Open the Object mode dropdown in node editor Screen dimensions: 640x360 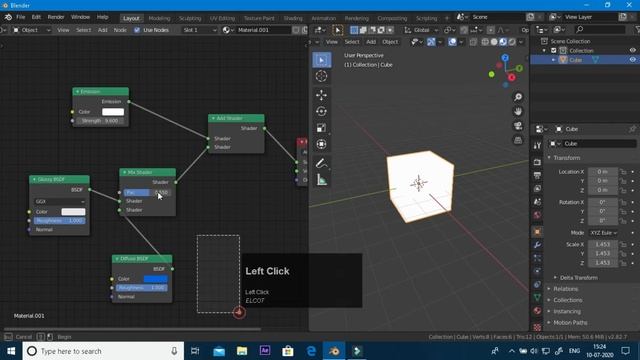pos(32,30)
